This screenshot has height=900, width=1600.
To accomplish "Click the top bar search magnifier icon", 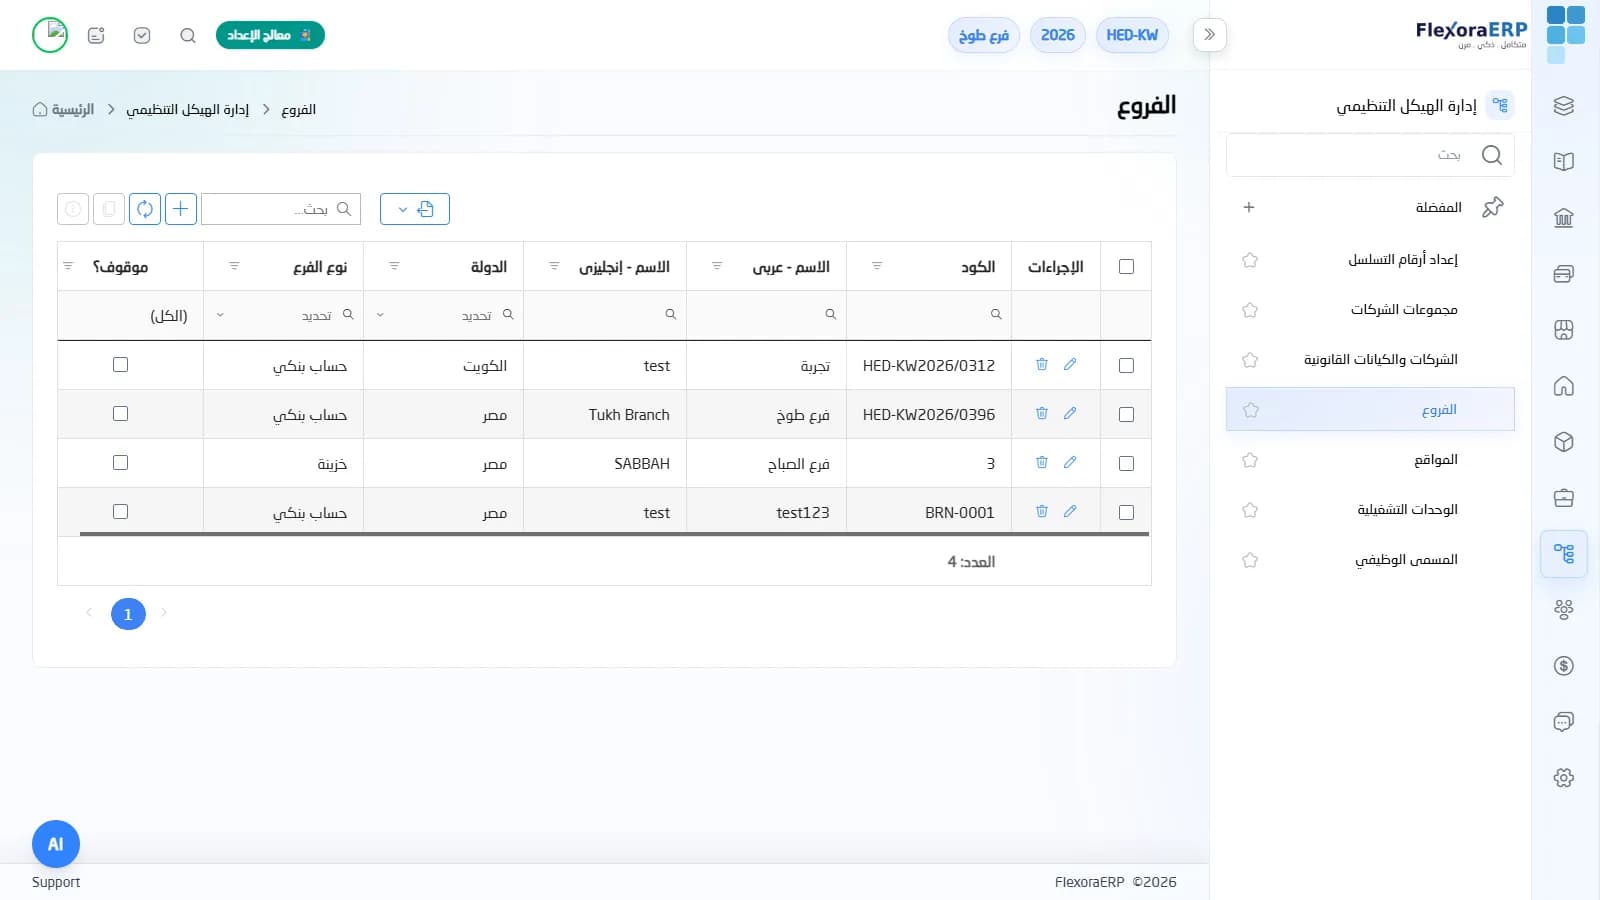I will 188,36.
